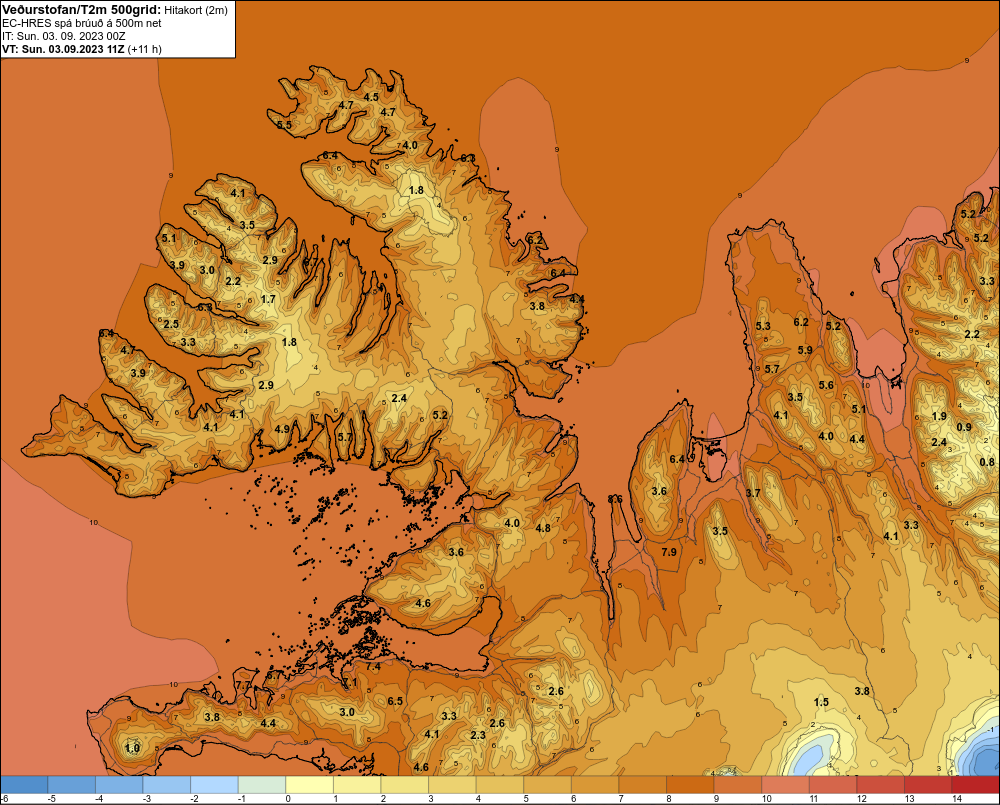Click the 6.5 temperature value on the map
The height and width of the screenshot is (805, 1000).
[x=395, y=701]
